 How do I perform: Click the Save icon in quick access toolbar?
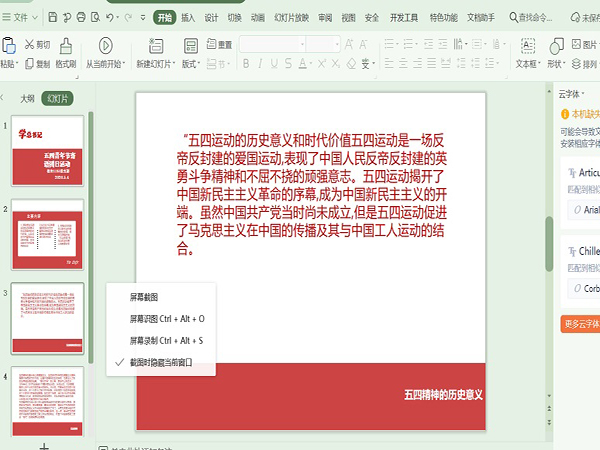[x=53, y=17]
